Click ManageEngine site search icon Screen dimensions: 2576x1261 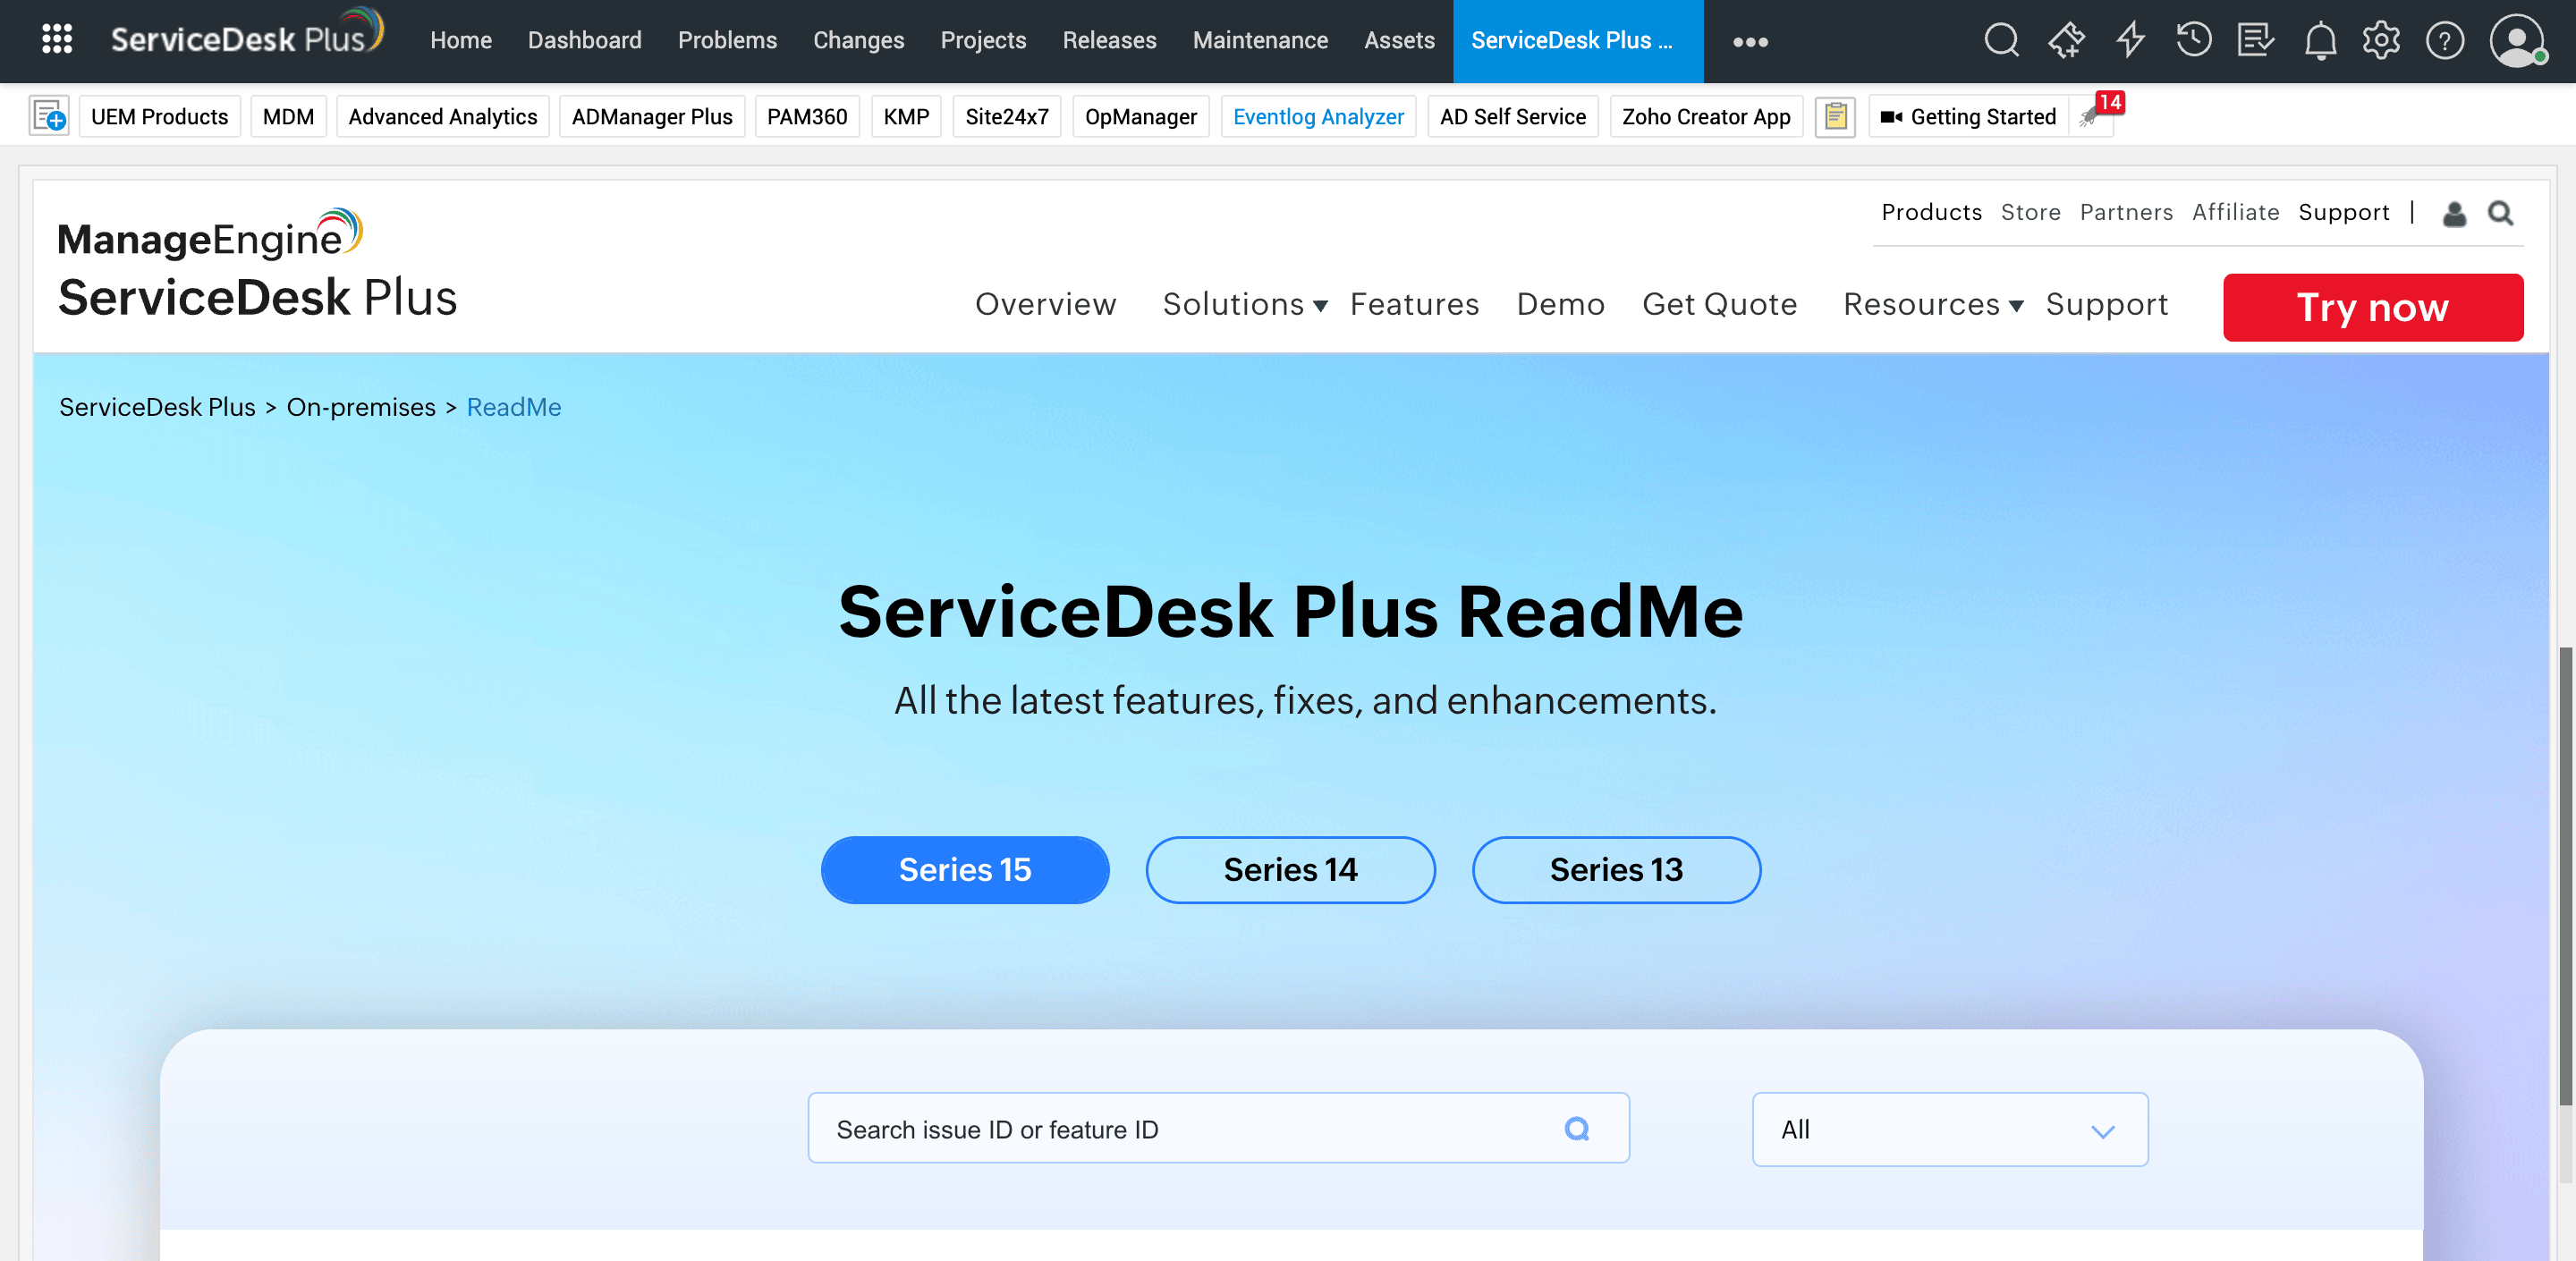tap(2500, 213)
